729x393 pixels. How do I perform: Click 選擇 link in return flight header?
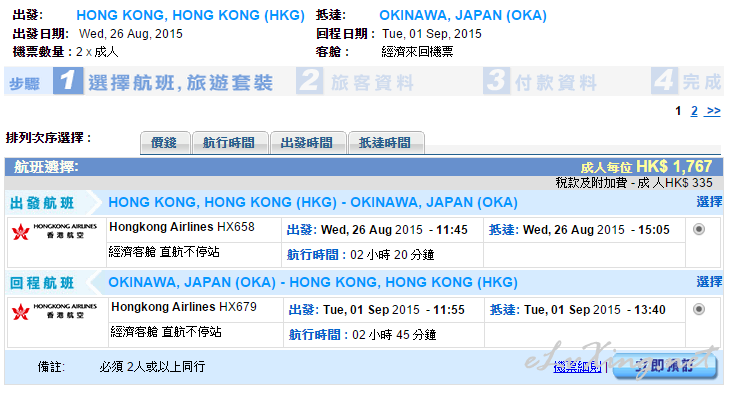[709, 282]
